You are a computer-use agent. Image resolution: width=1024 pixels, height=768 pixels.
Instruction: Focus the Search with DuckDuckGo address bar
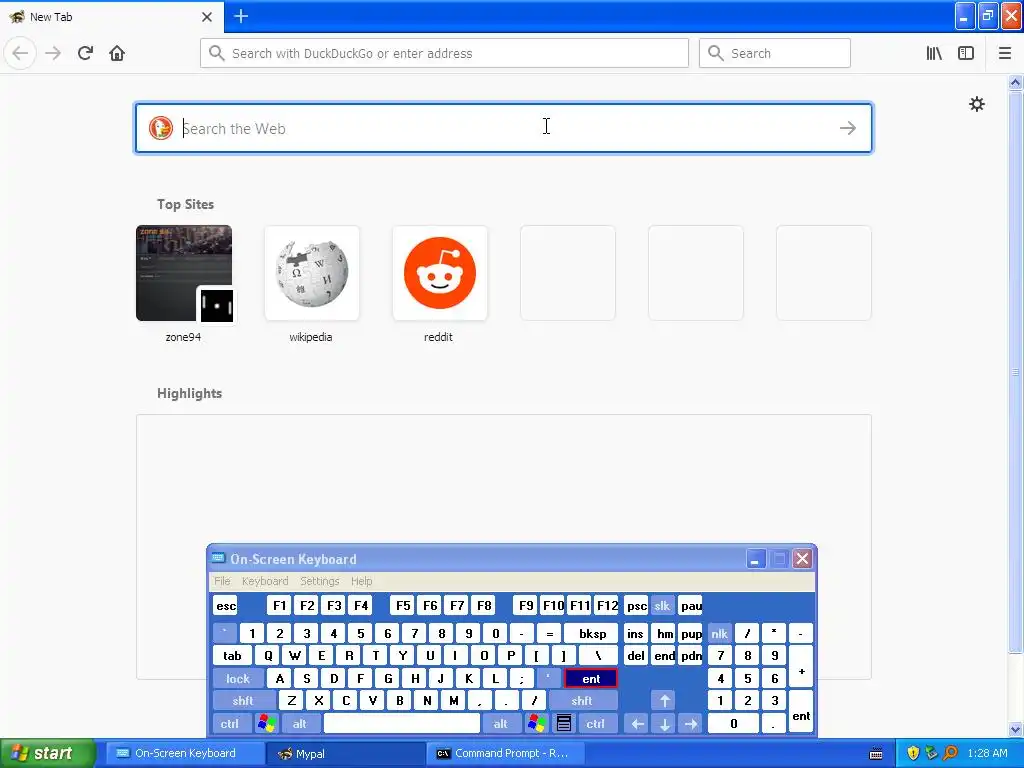coord(444,53)
